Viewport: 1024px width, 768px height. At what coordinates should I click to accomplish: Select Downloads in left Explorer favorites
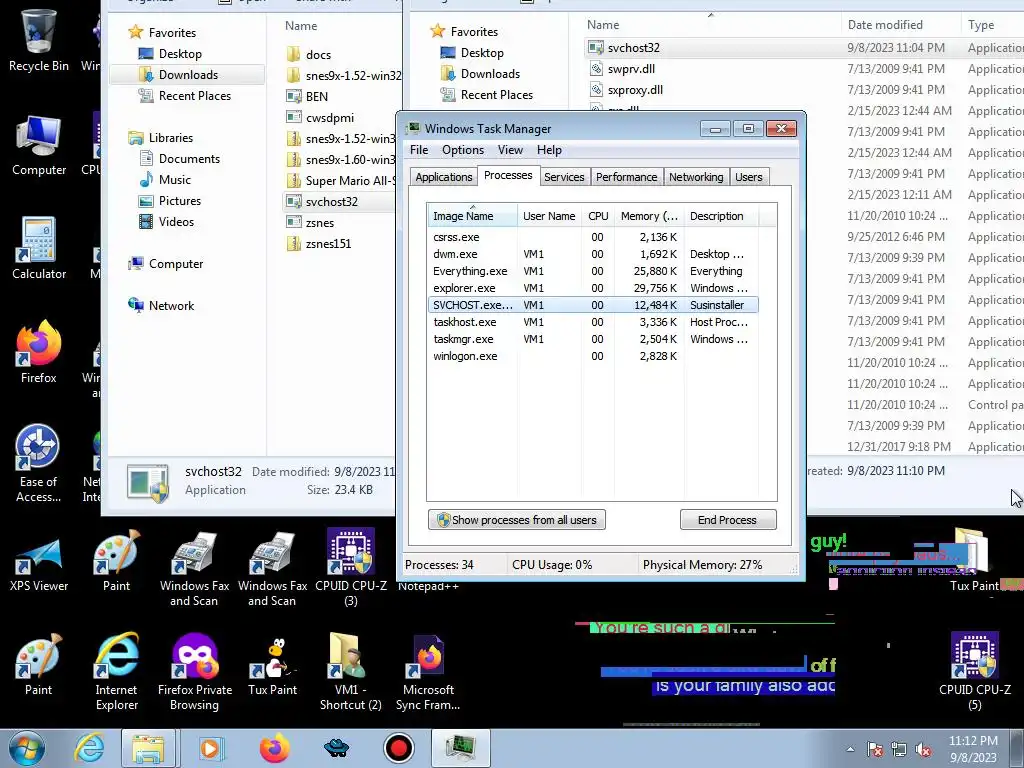(188, 74)
